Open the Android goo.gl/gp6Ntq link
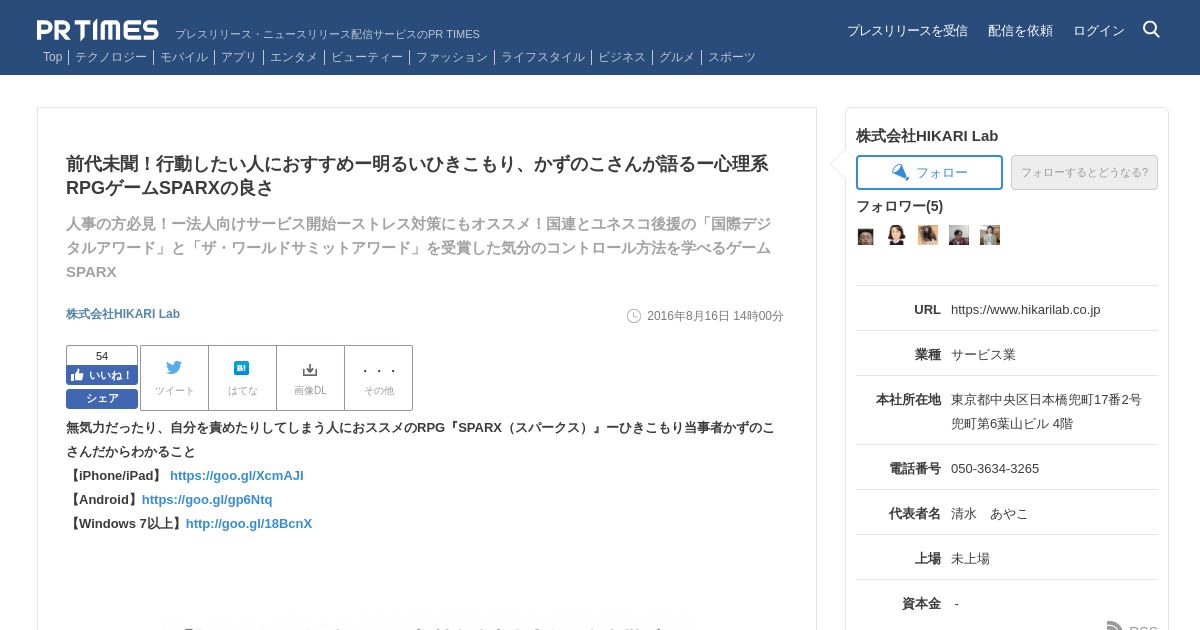The height and width of the screenshot is (630, 1200). (x=207, y=500)
